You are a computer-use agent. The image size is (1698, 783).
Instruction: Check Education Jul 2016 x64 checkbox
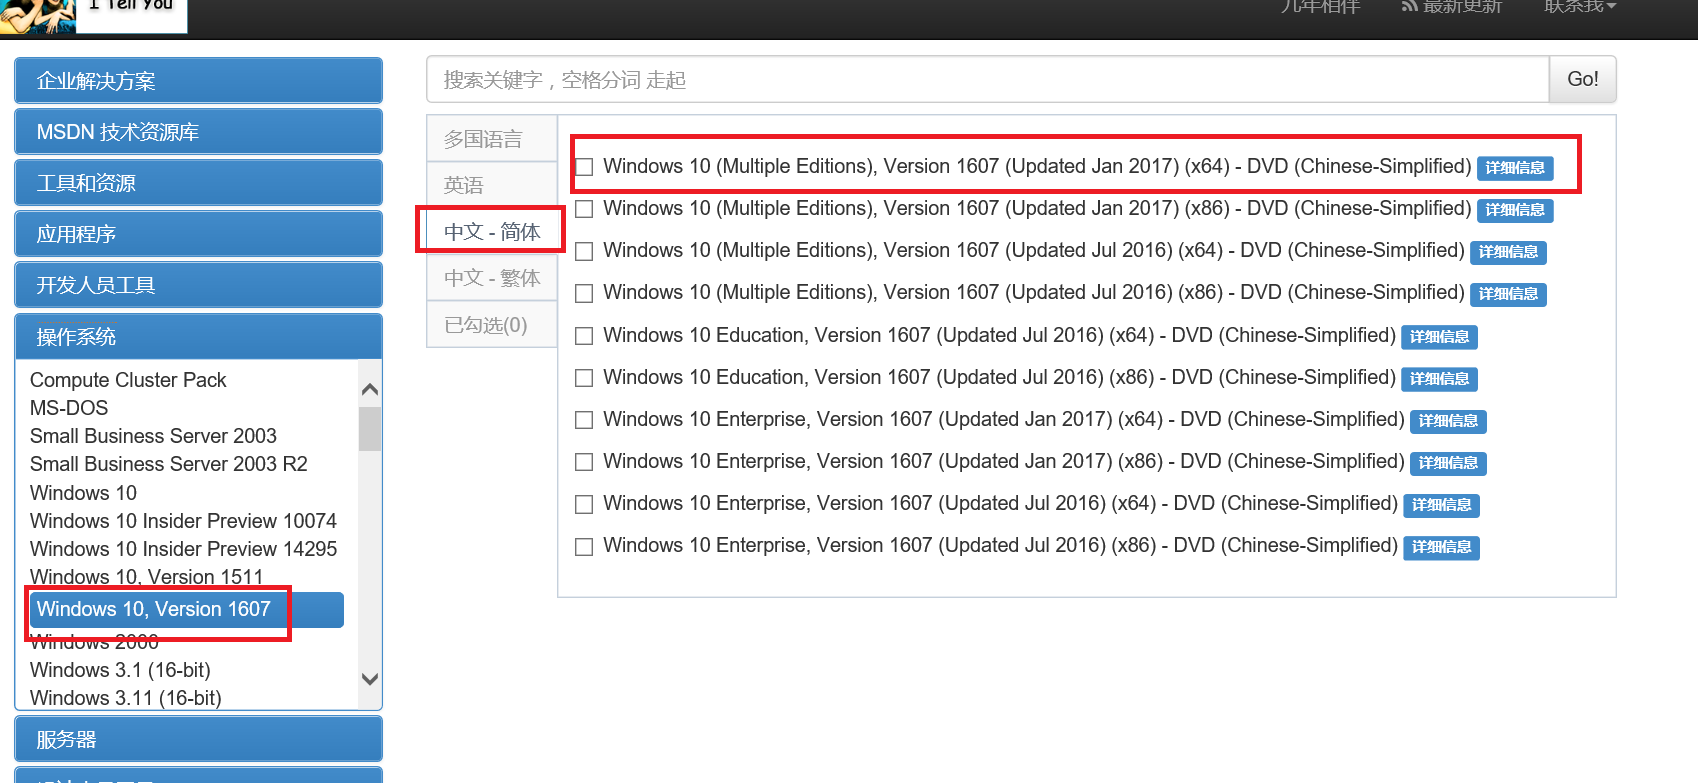click(584, 336)
